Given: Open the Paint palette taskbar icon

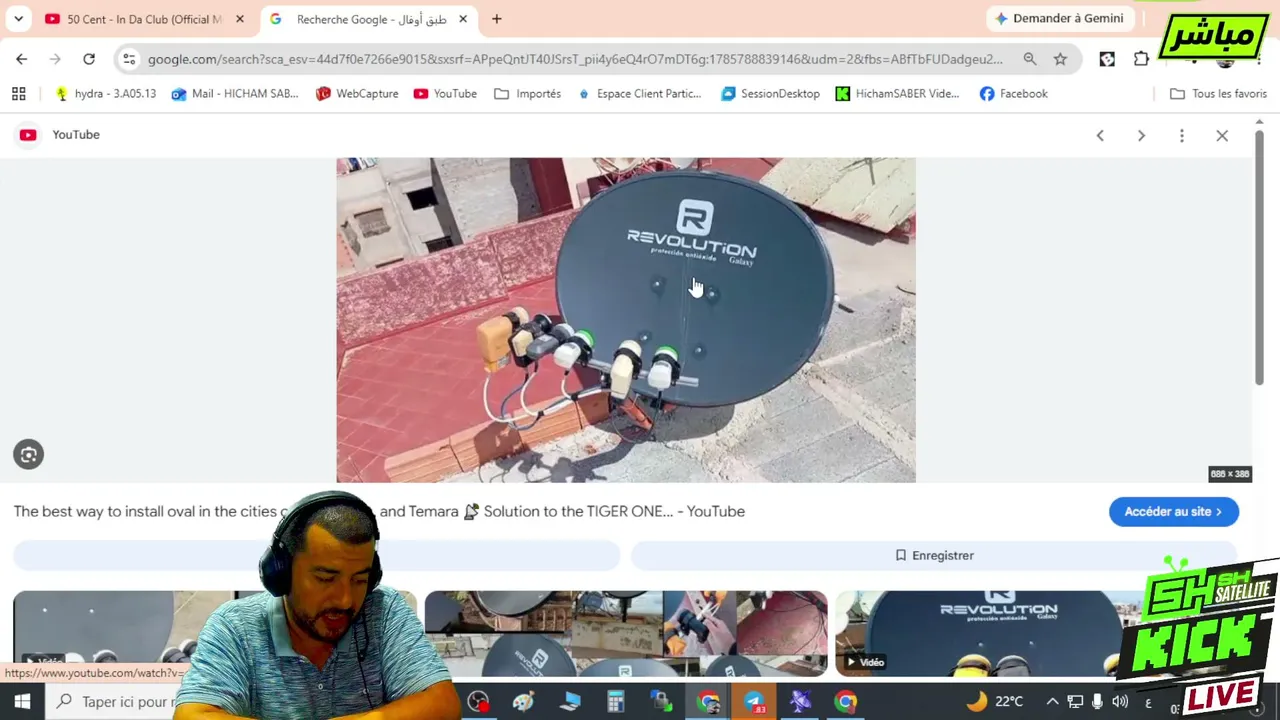Looking at the screenshot, I should click(523, 702).
